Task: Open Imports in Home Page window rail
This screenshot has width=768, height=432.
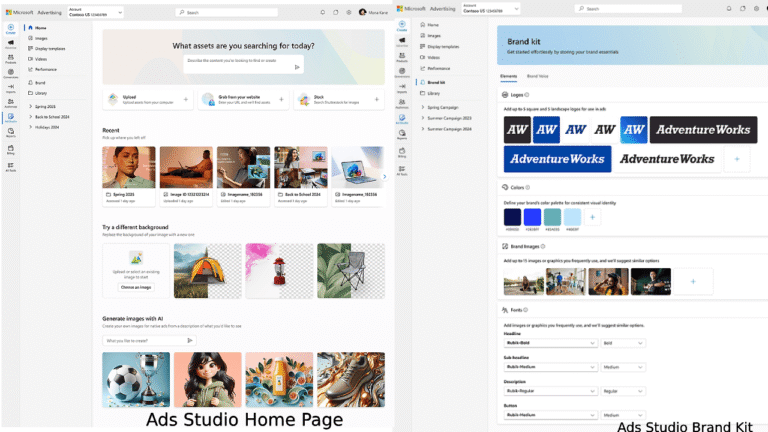Action: click(x=10, y=89)
